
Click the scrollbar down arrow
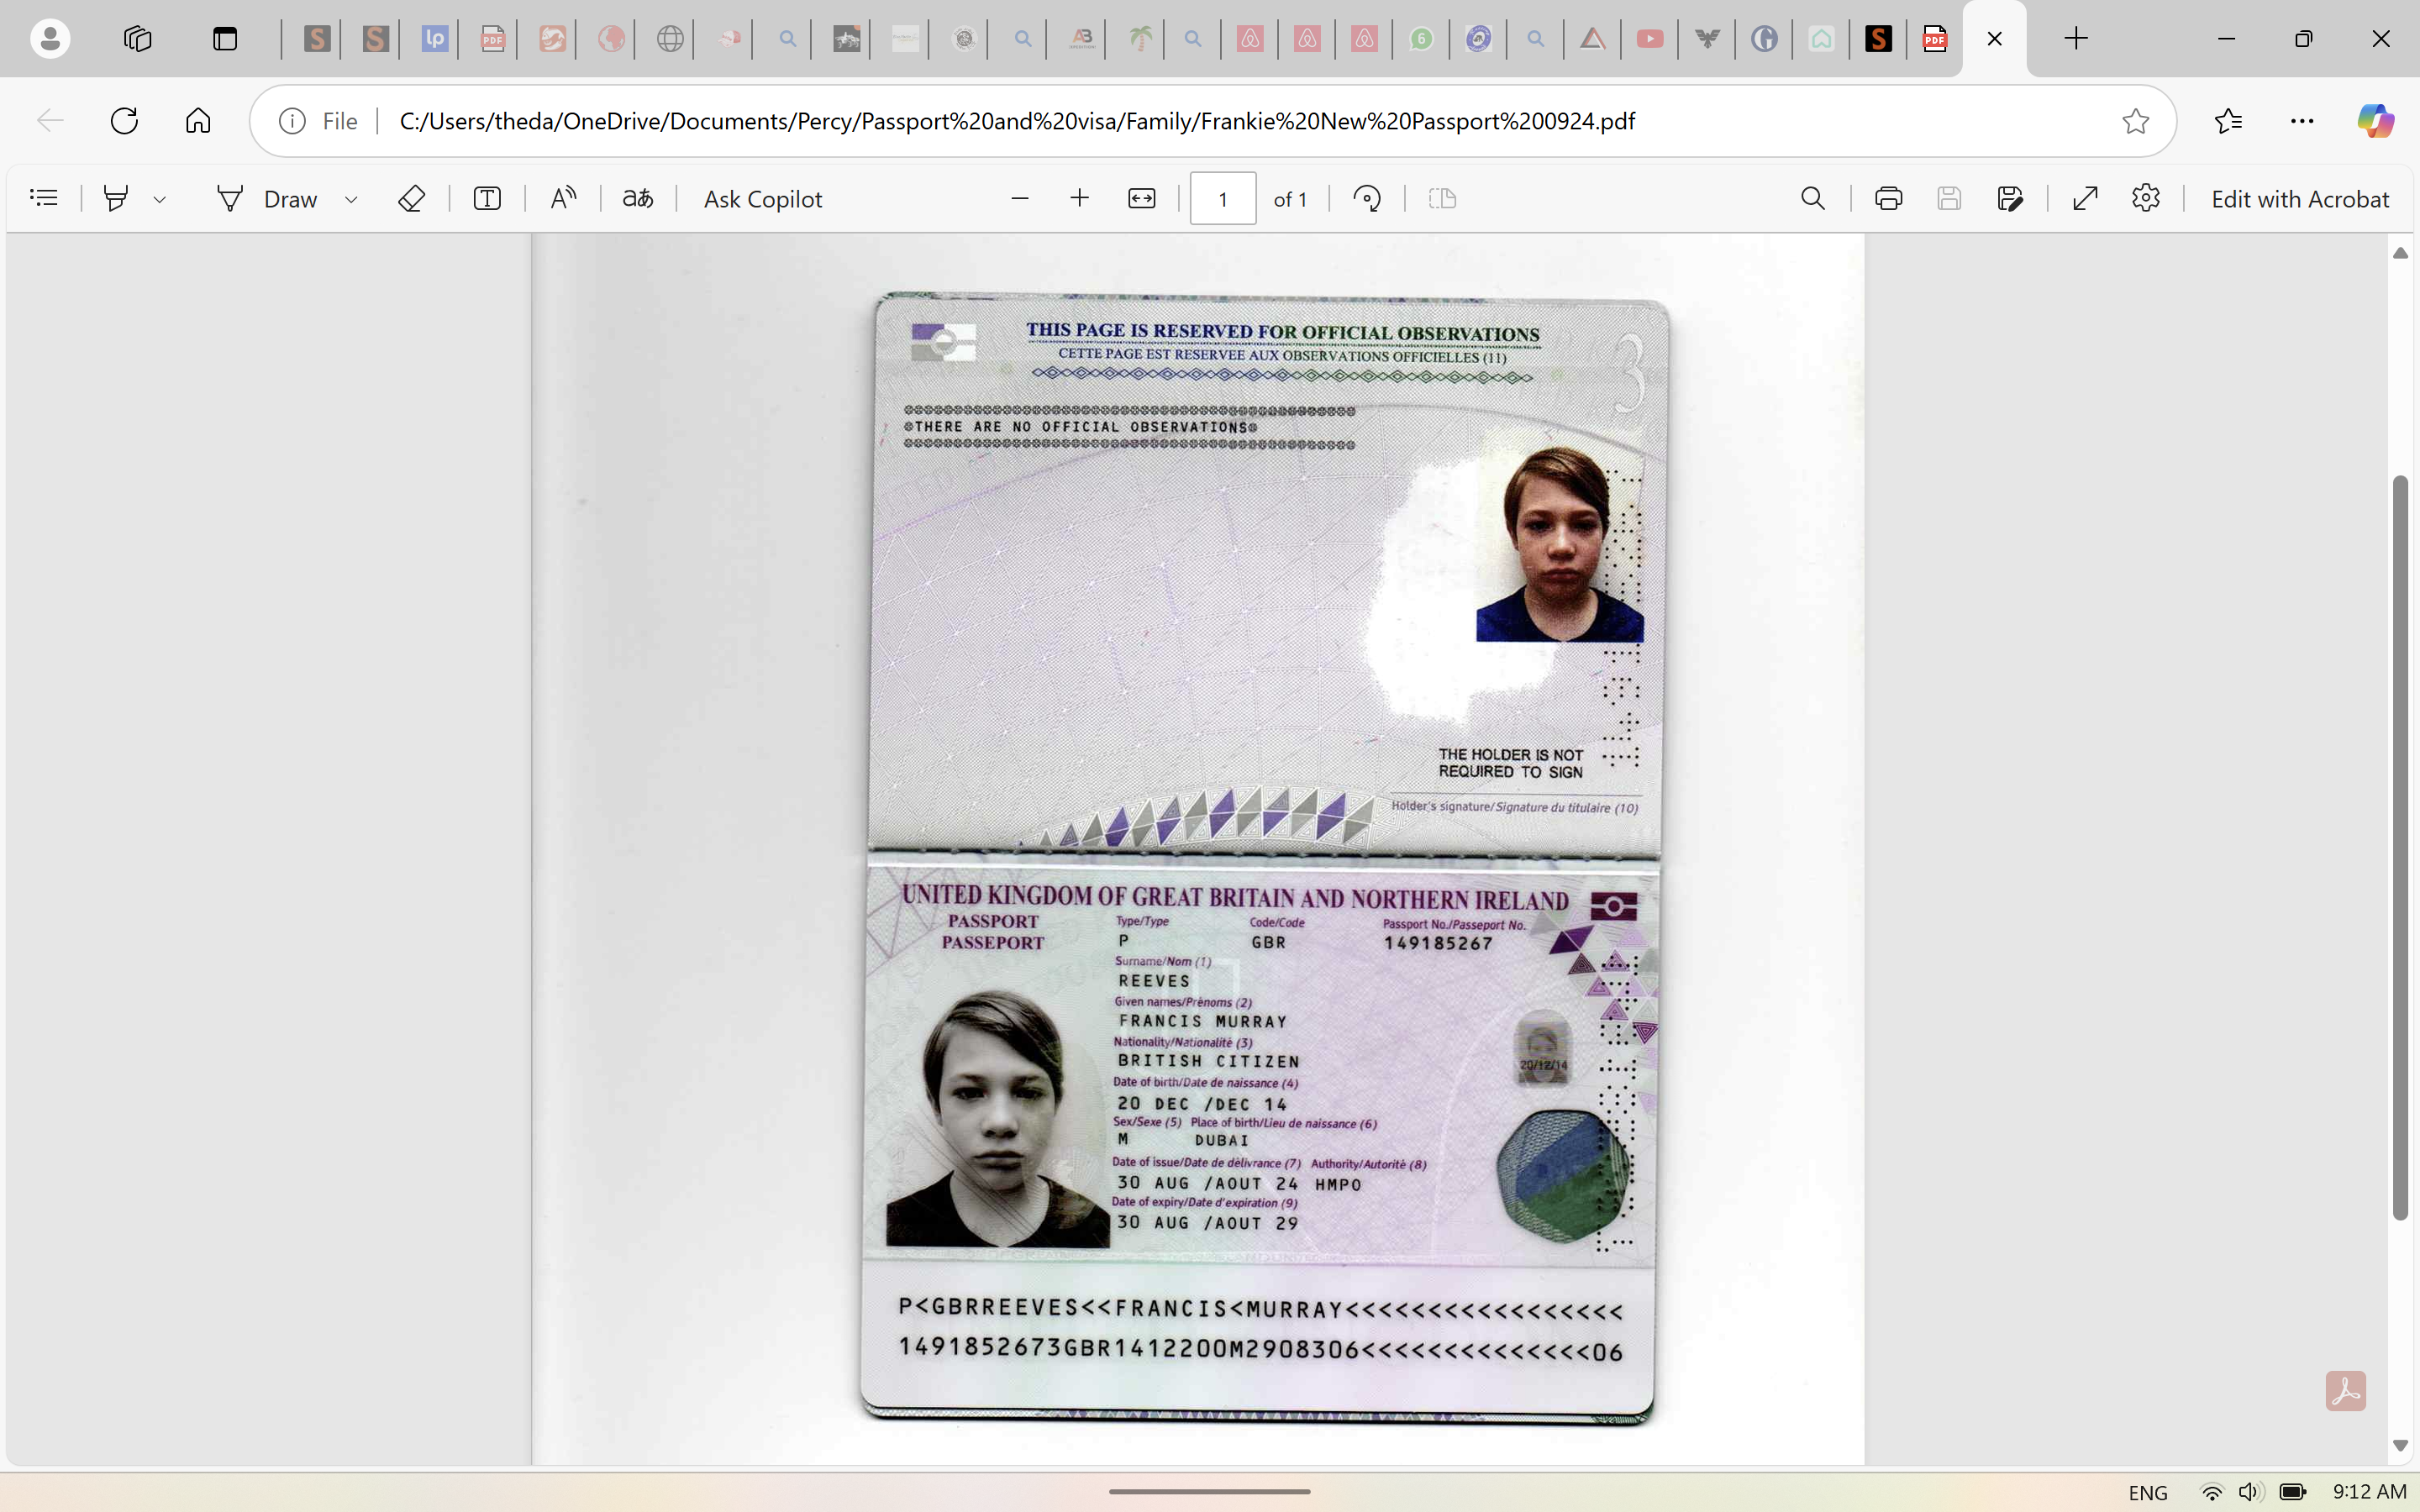coord(2400,1446)
